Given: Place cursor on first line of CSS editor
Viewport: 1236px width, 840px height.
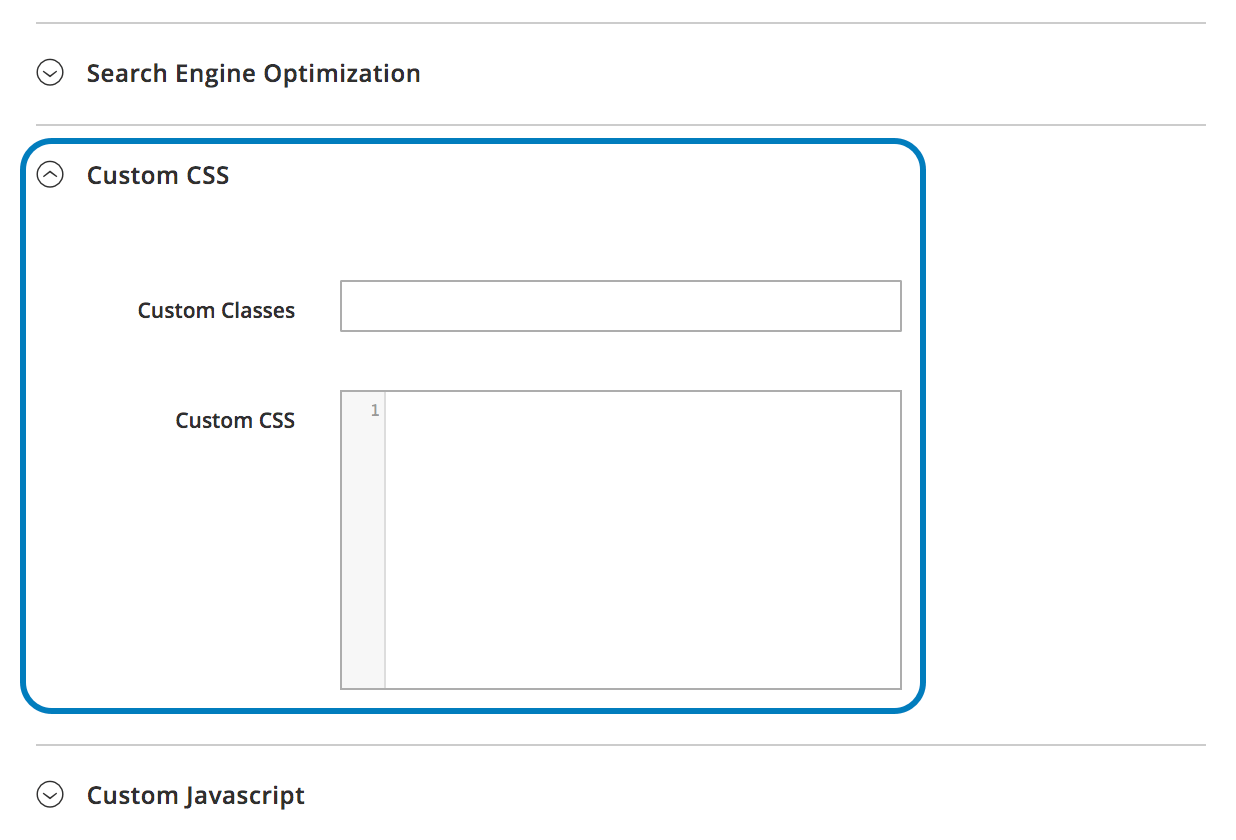Looking at the screenshot, I should (640, 411).
